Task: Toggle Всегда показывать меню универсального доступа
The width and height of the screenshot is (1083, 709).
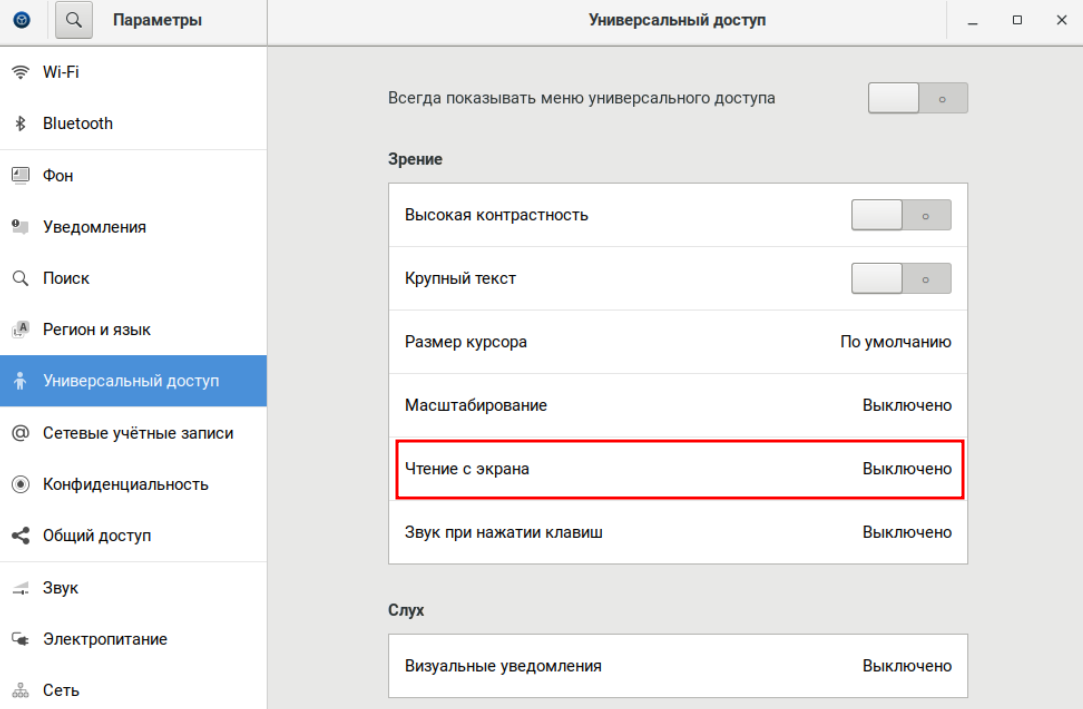Action: pos(917,98)
